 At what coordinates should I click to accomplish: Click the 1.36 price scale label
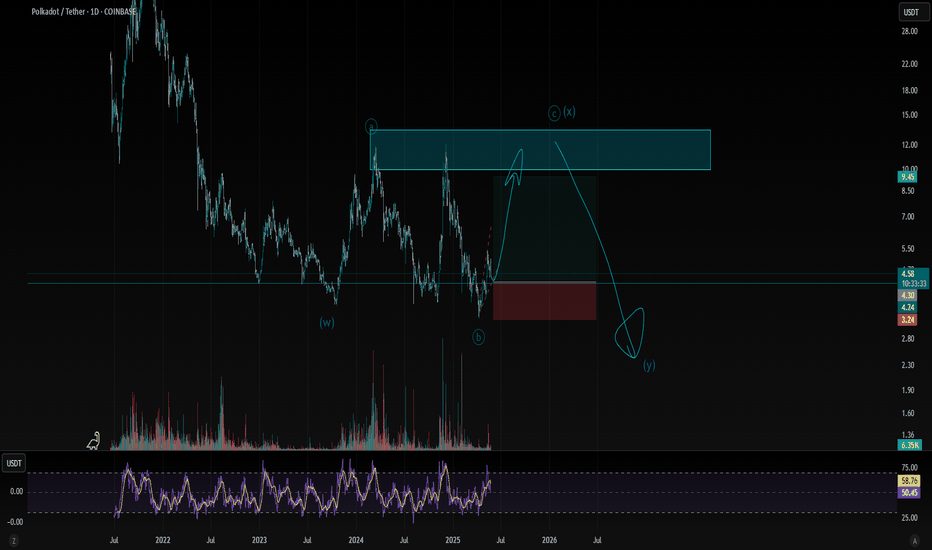(x=908, y=435)
